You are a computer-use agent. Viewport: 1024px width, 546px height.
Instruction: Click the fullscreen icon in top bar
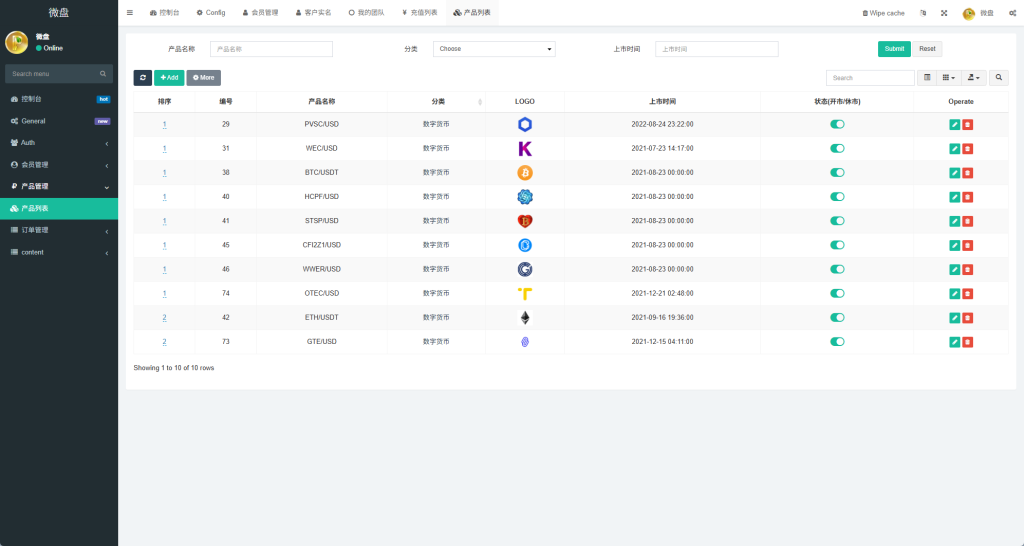click(943, 13)
